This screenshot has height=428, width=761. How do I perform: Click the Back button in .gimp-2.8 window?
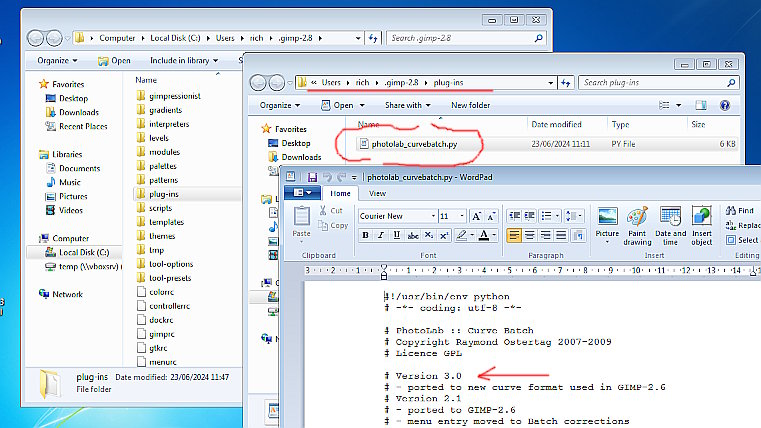[x=35, y=38]
